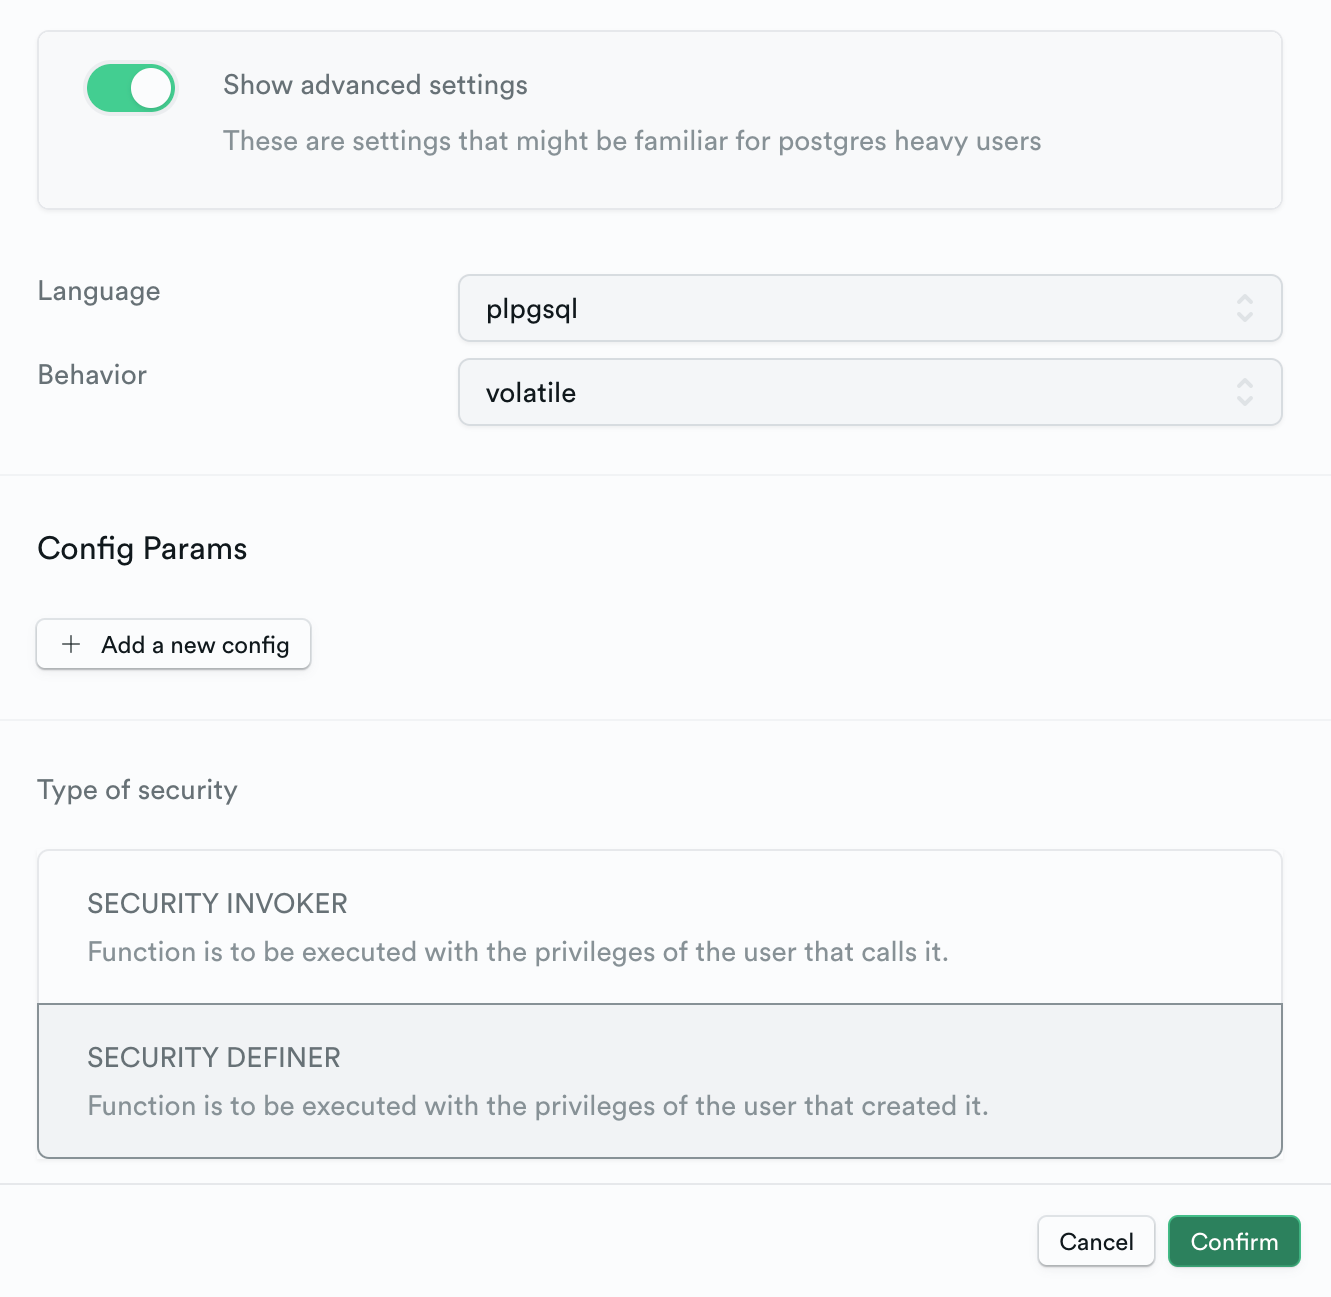Choose the SECURITY DEFINER option
The width and height of the screenshot is (1331, 1297).
point(659,1081)
